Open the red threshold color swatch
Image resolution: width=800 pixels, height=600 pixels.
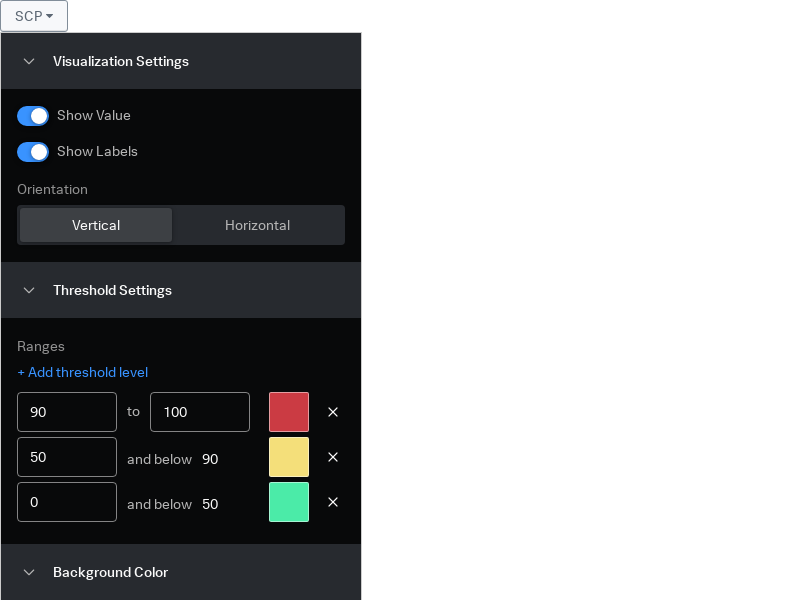click(x=289, y=412)
